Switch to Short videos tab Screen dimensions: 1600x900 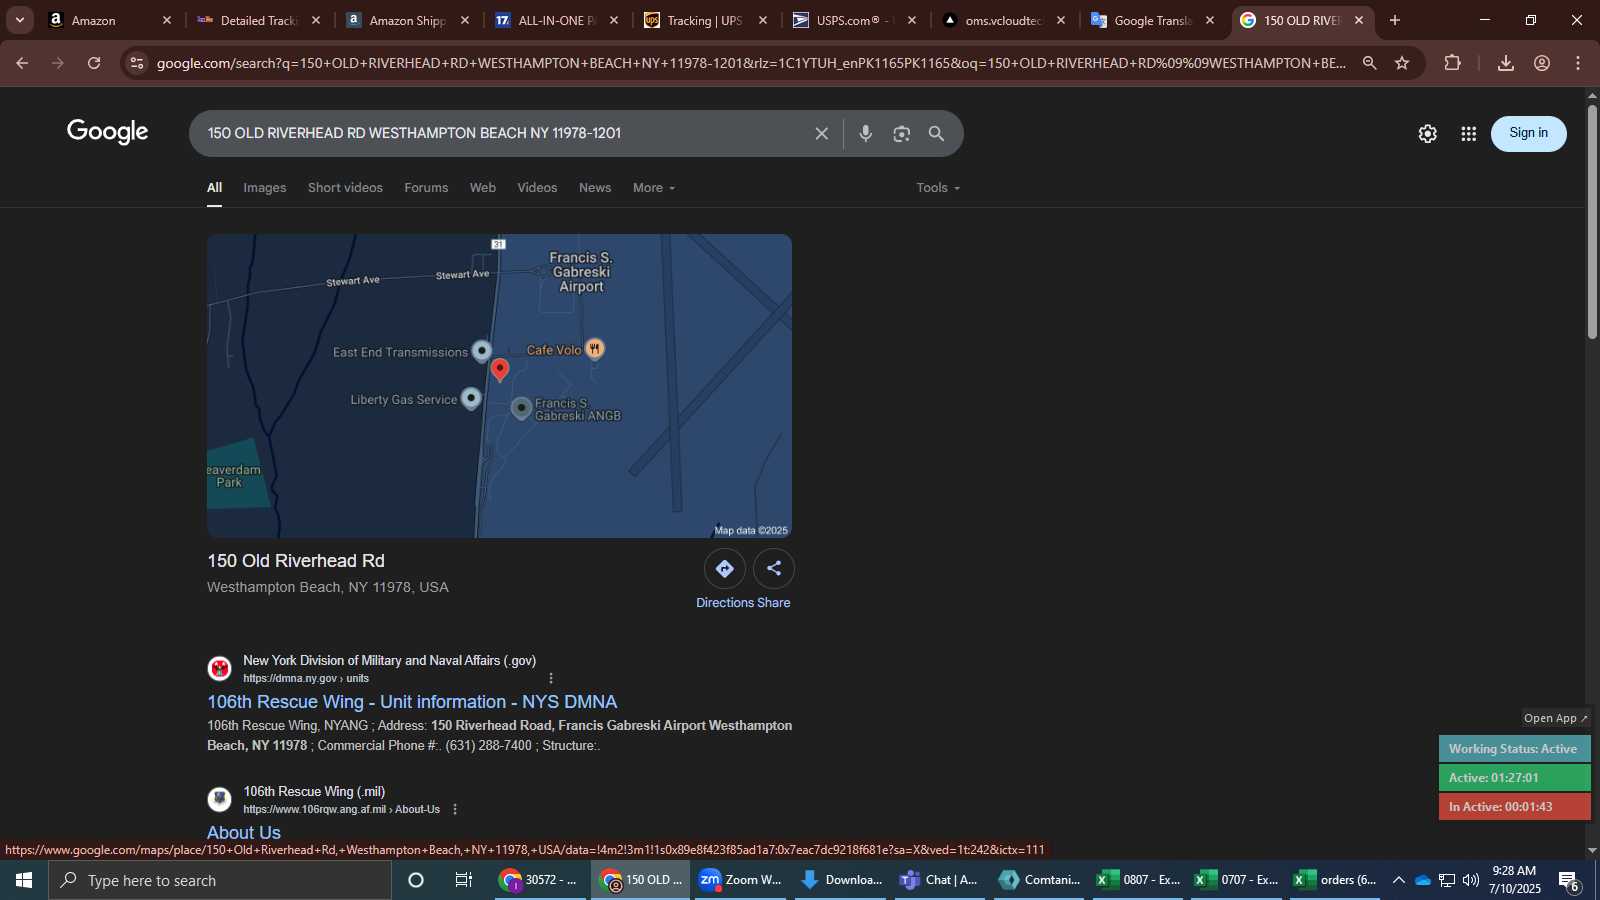pyautogui.click(x=345, y=188)
